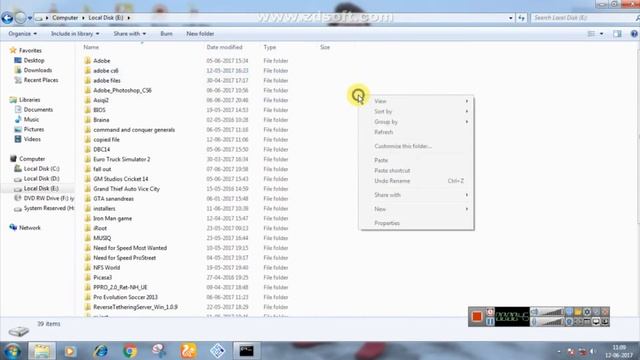Select the Euro Truck Simulator 2 folder
Image resolution: width=640 pixels, height=360 pixels.
click(122, 159)
